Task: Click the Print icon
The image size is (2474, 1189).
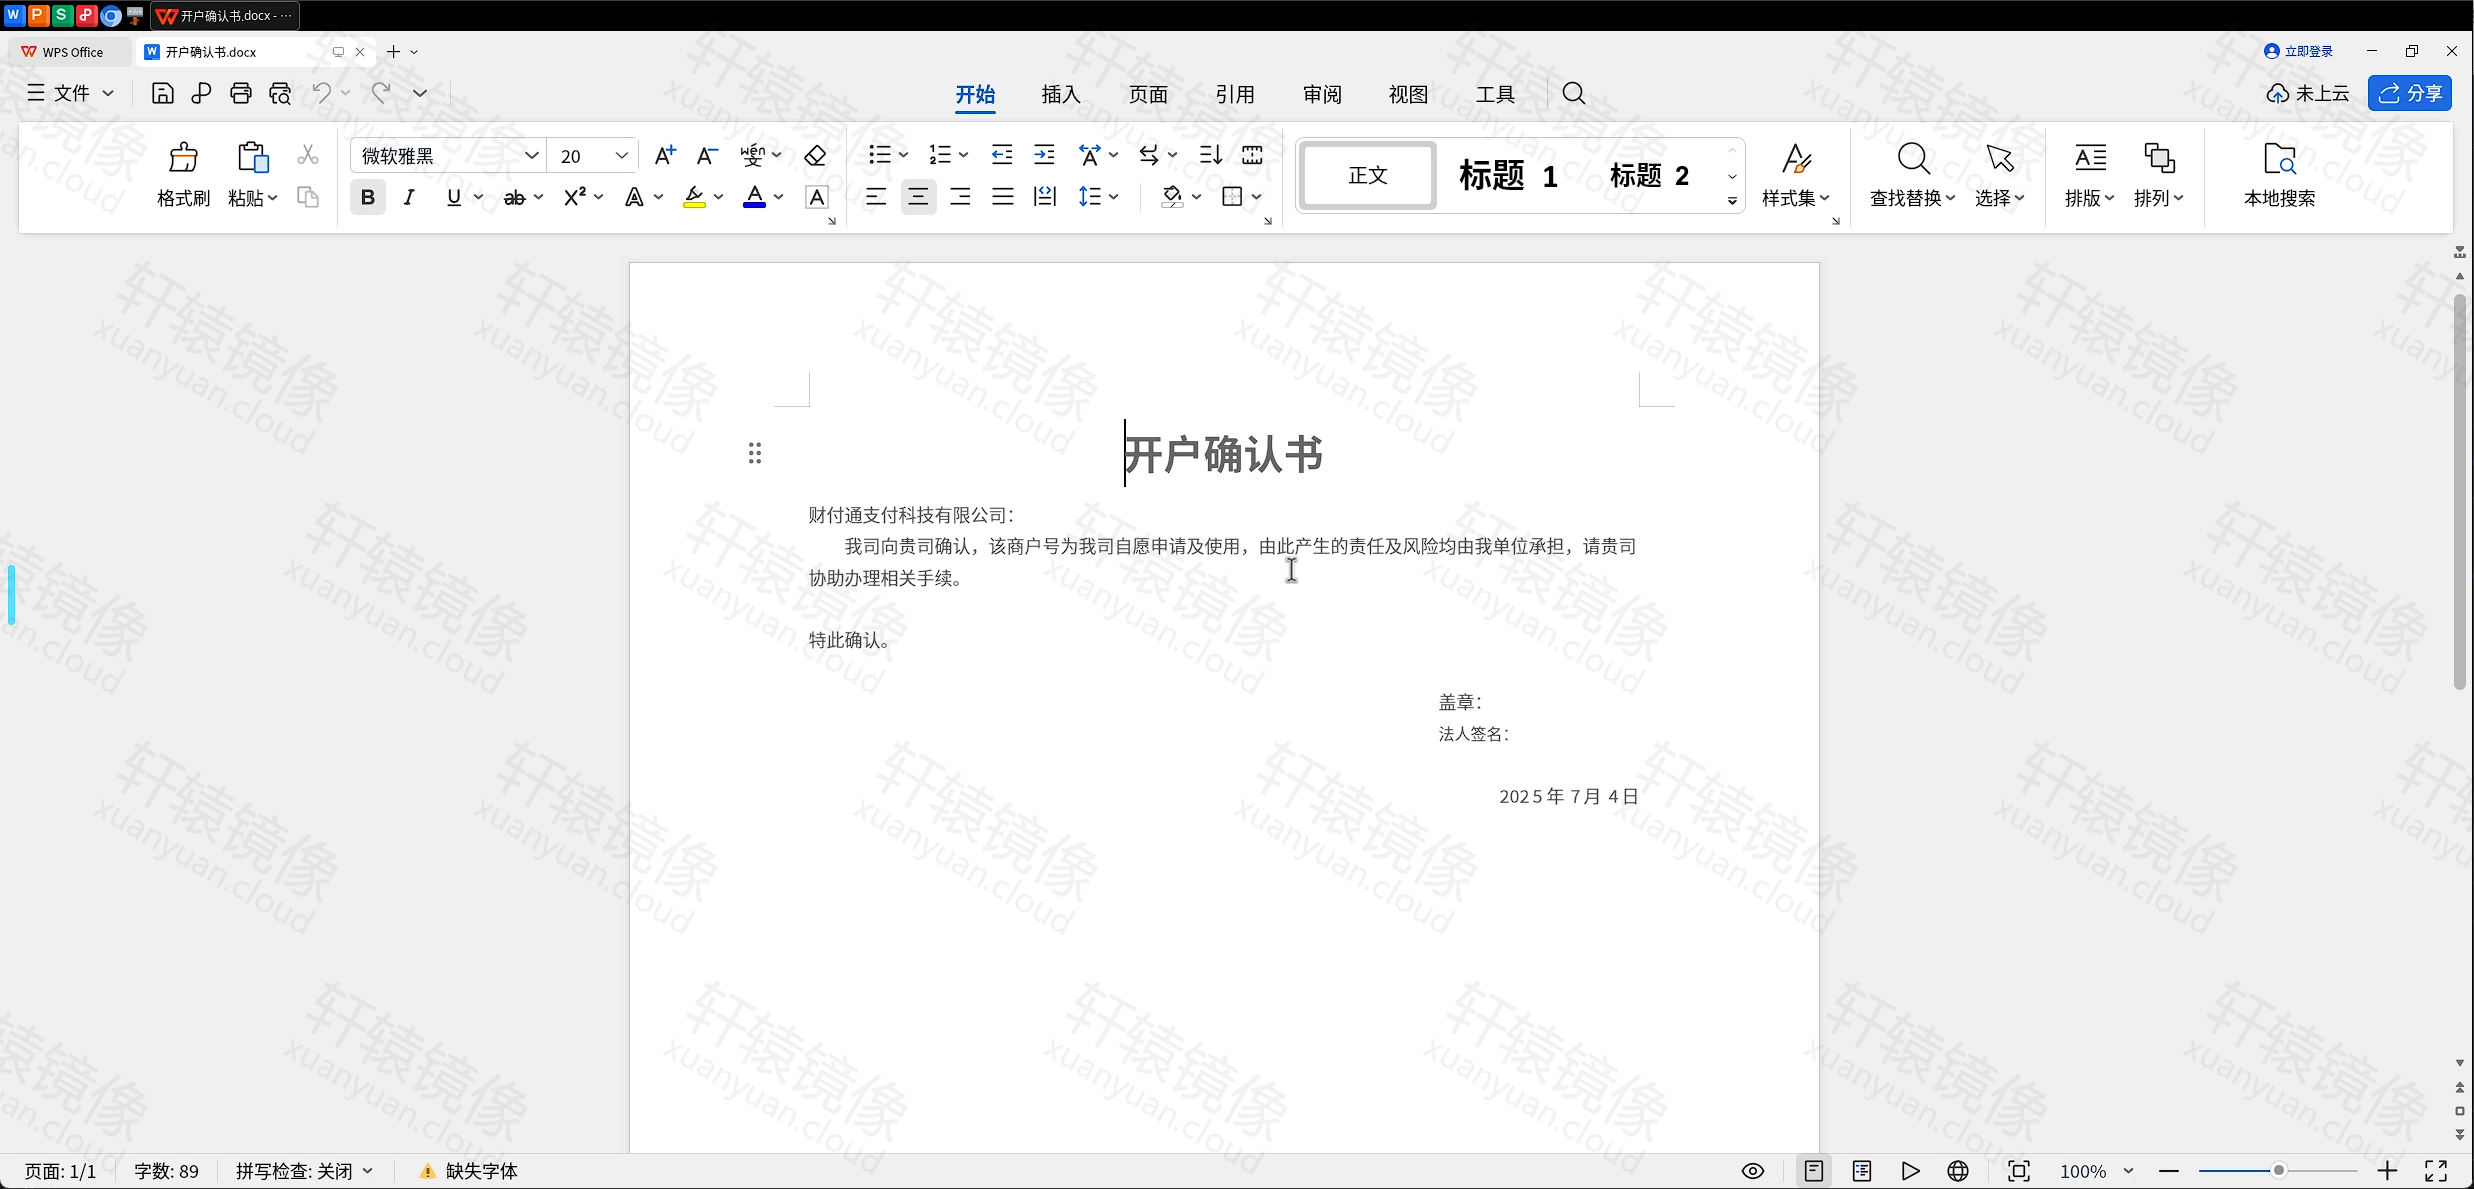Action: point(240,93)
